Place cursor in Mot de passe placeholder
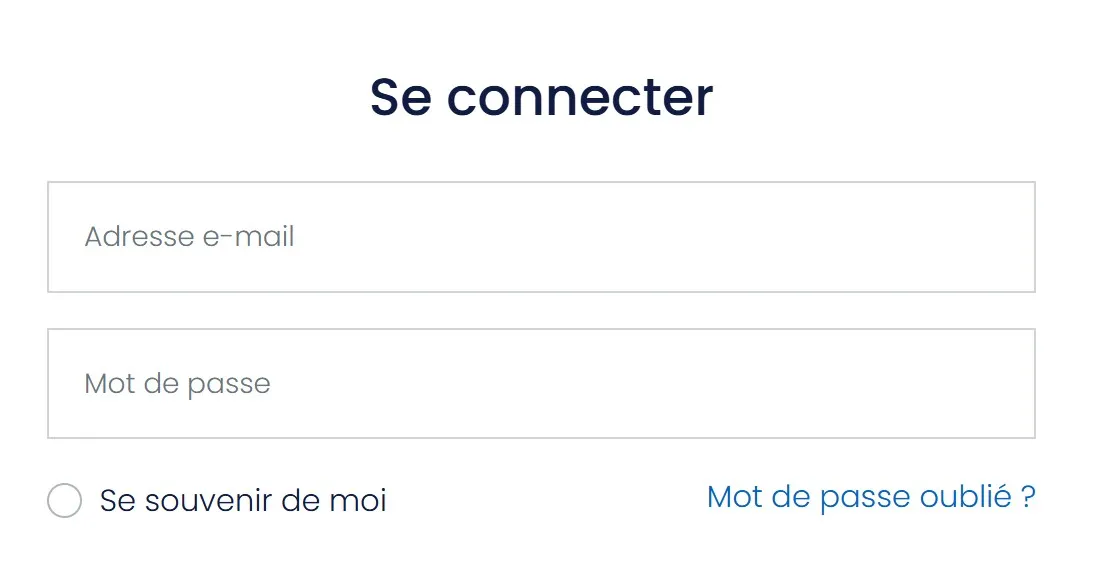 pyautogui.click(x=178, y=384)
